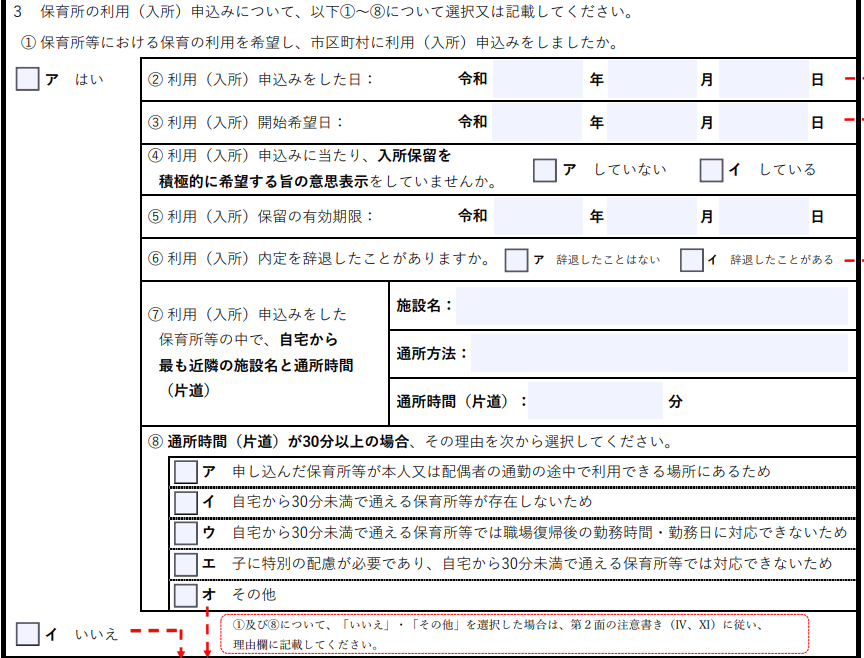Click the year field for ② 申込みをした日

coord(537,79)
